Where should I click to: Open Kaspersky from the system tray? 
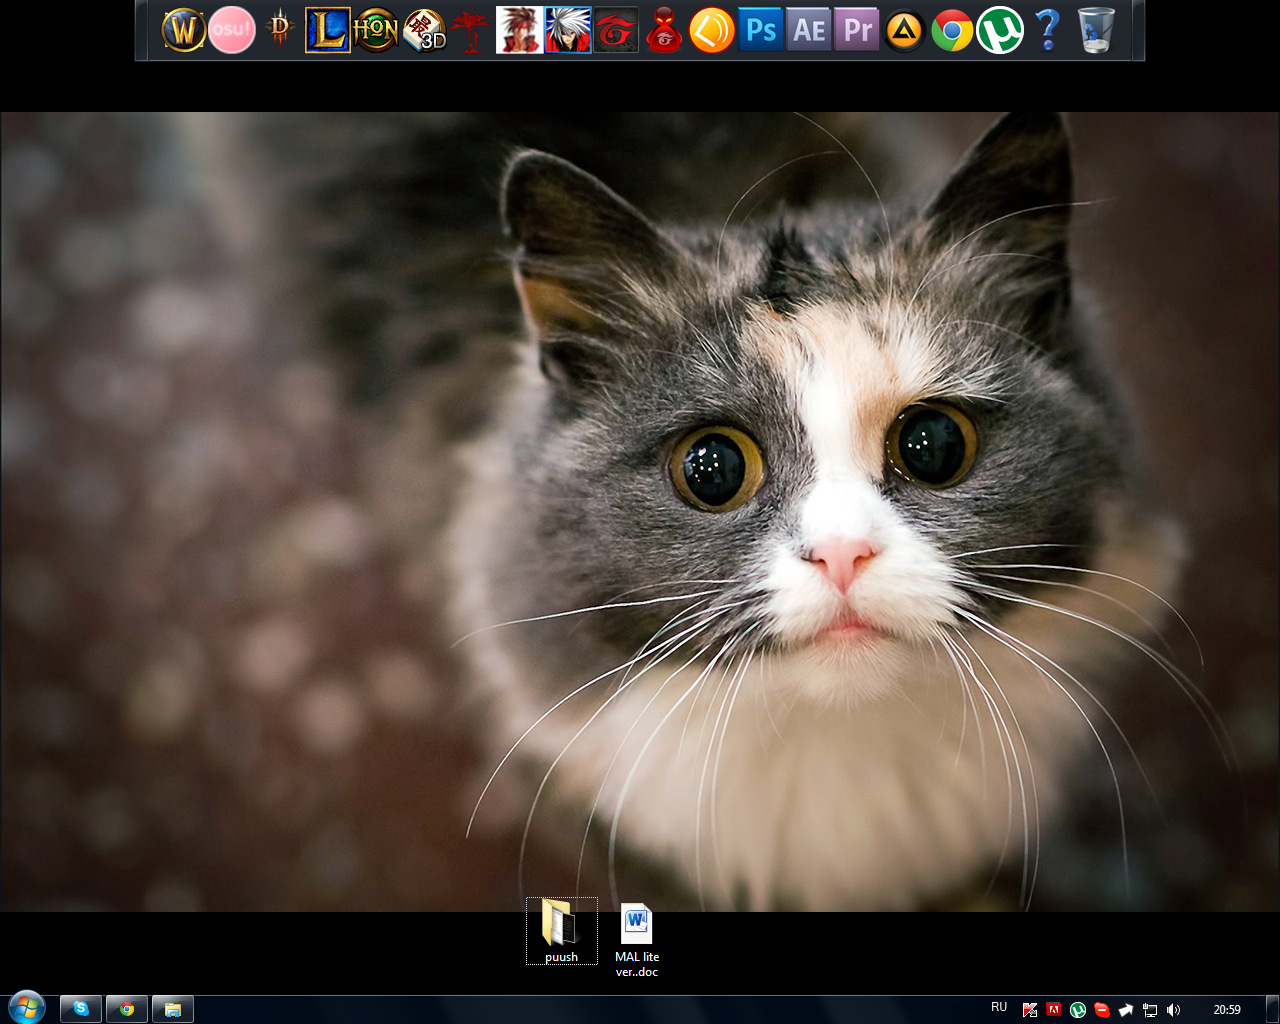[x=1030, y=1009]
